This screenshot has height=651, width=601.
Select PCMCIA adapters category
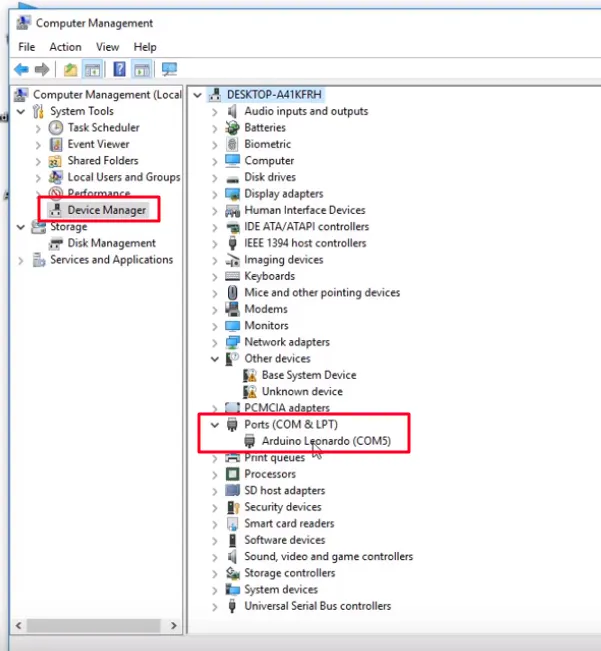pyautogui.click(x=287, y=408)
